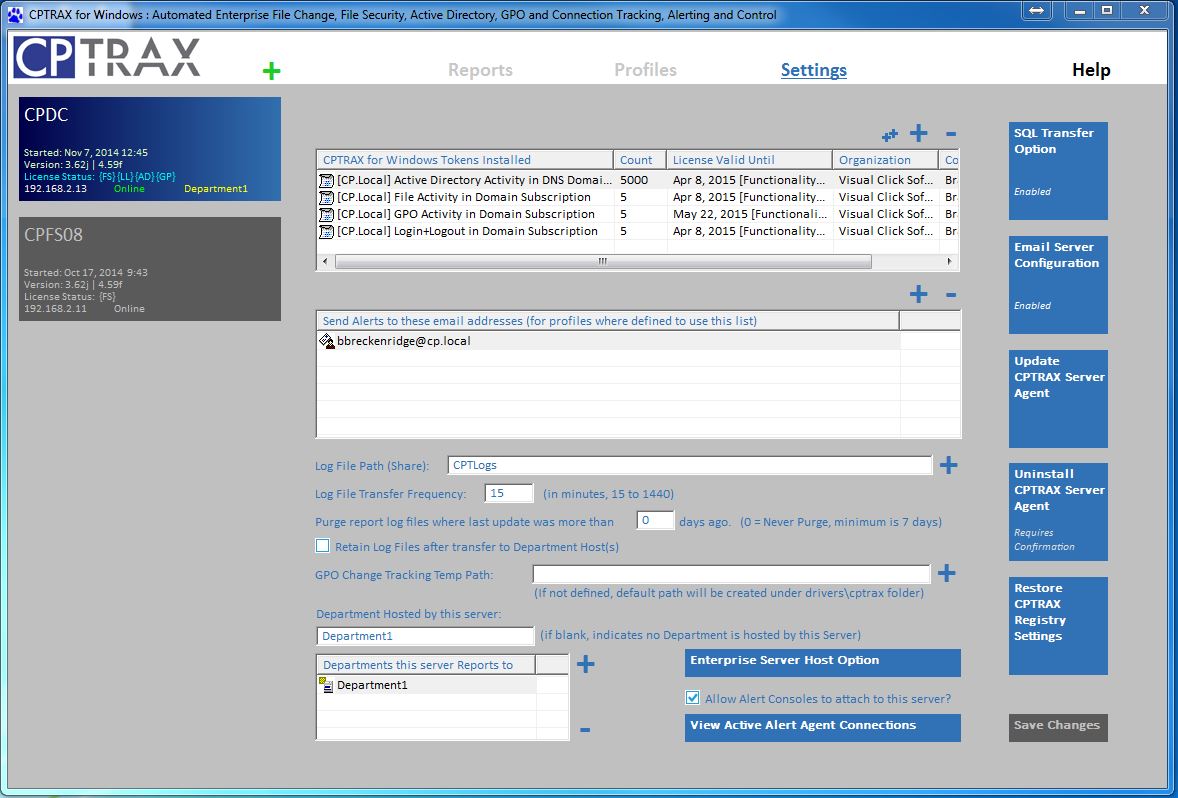Select the Login+Logout in Domain Subscription row
The height and width of the screenshot is (798, 1178).
[x=637, y=231]
